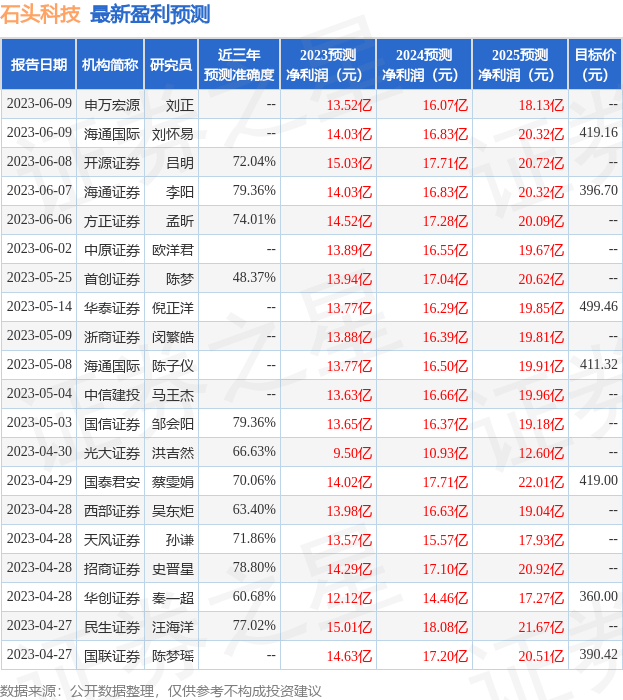Click date 2023-05-25

[x=39, y=278]
